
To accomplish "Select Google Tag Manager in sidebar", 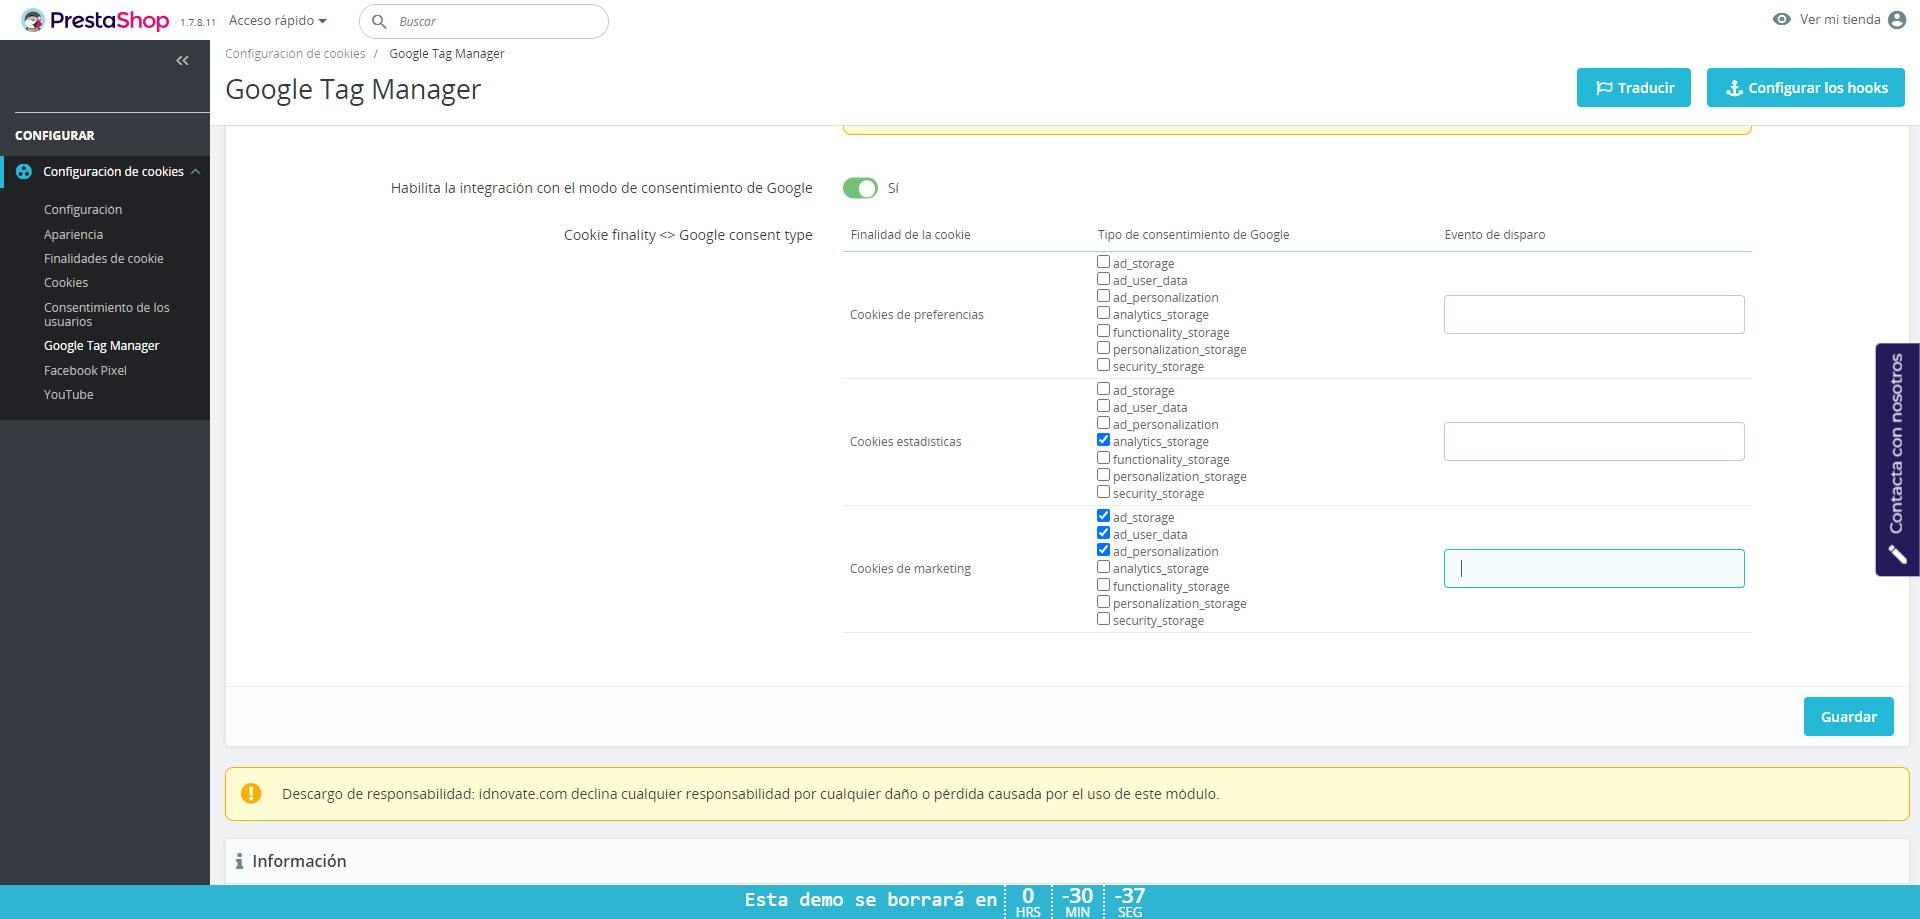I will (102, 346).
